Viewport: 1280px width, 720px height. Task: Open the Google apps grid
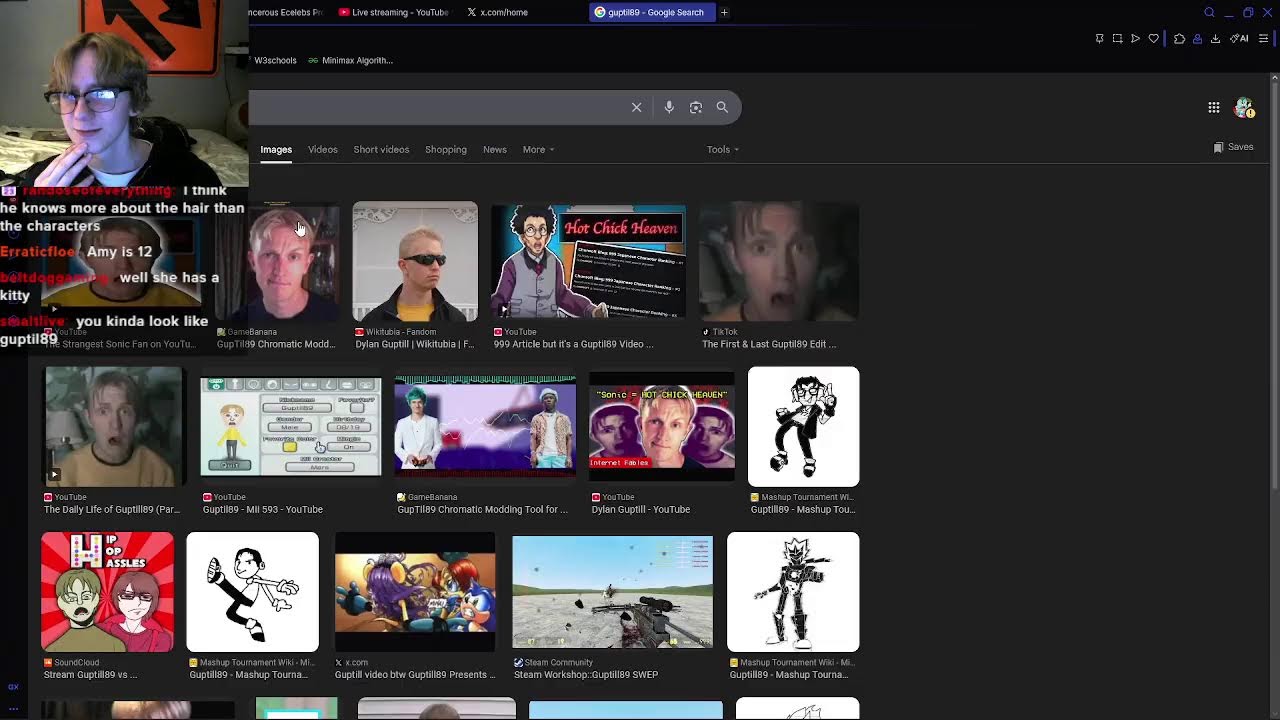pyautogui.click(x=1213, y=107)
